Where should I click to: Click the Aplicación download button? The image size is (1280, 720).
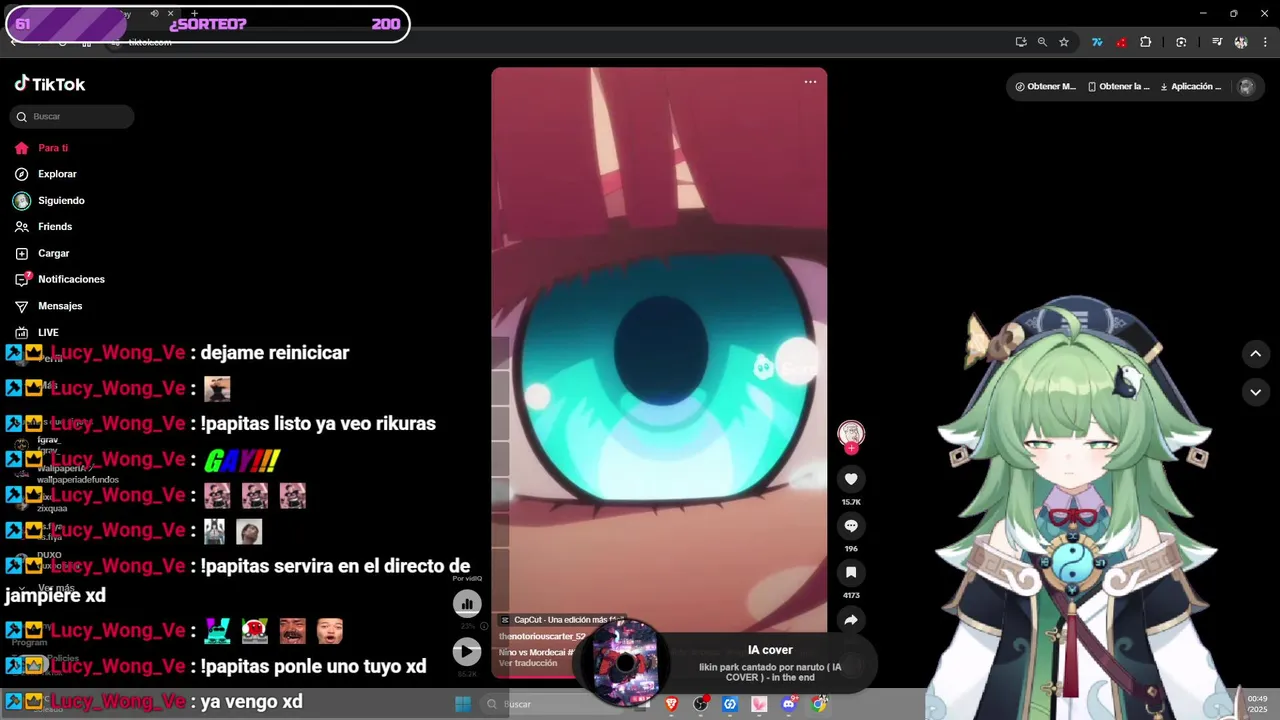click(x=1190, y=87)
